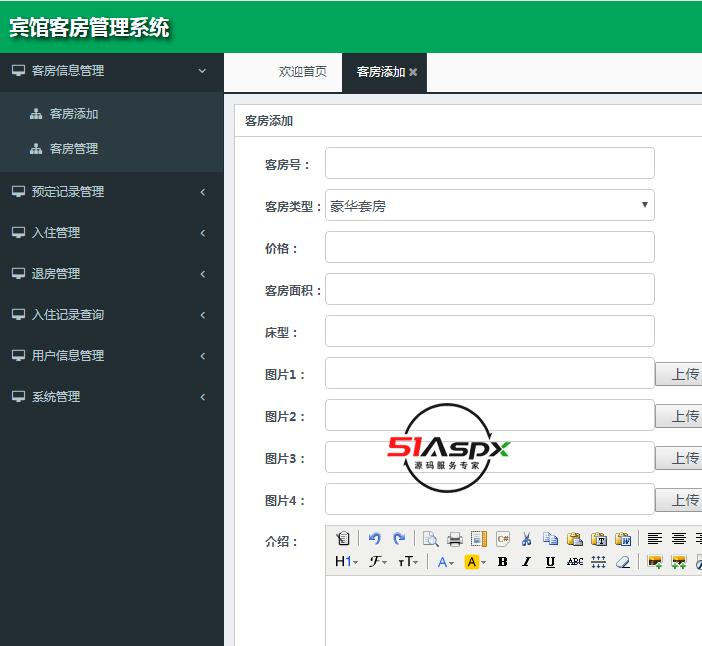Open the text color A dropdown

445,562
